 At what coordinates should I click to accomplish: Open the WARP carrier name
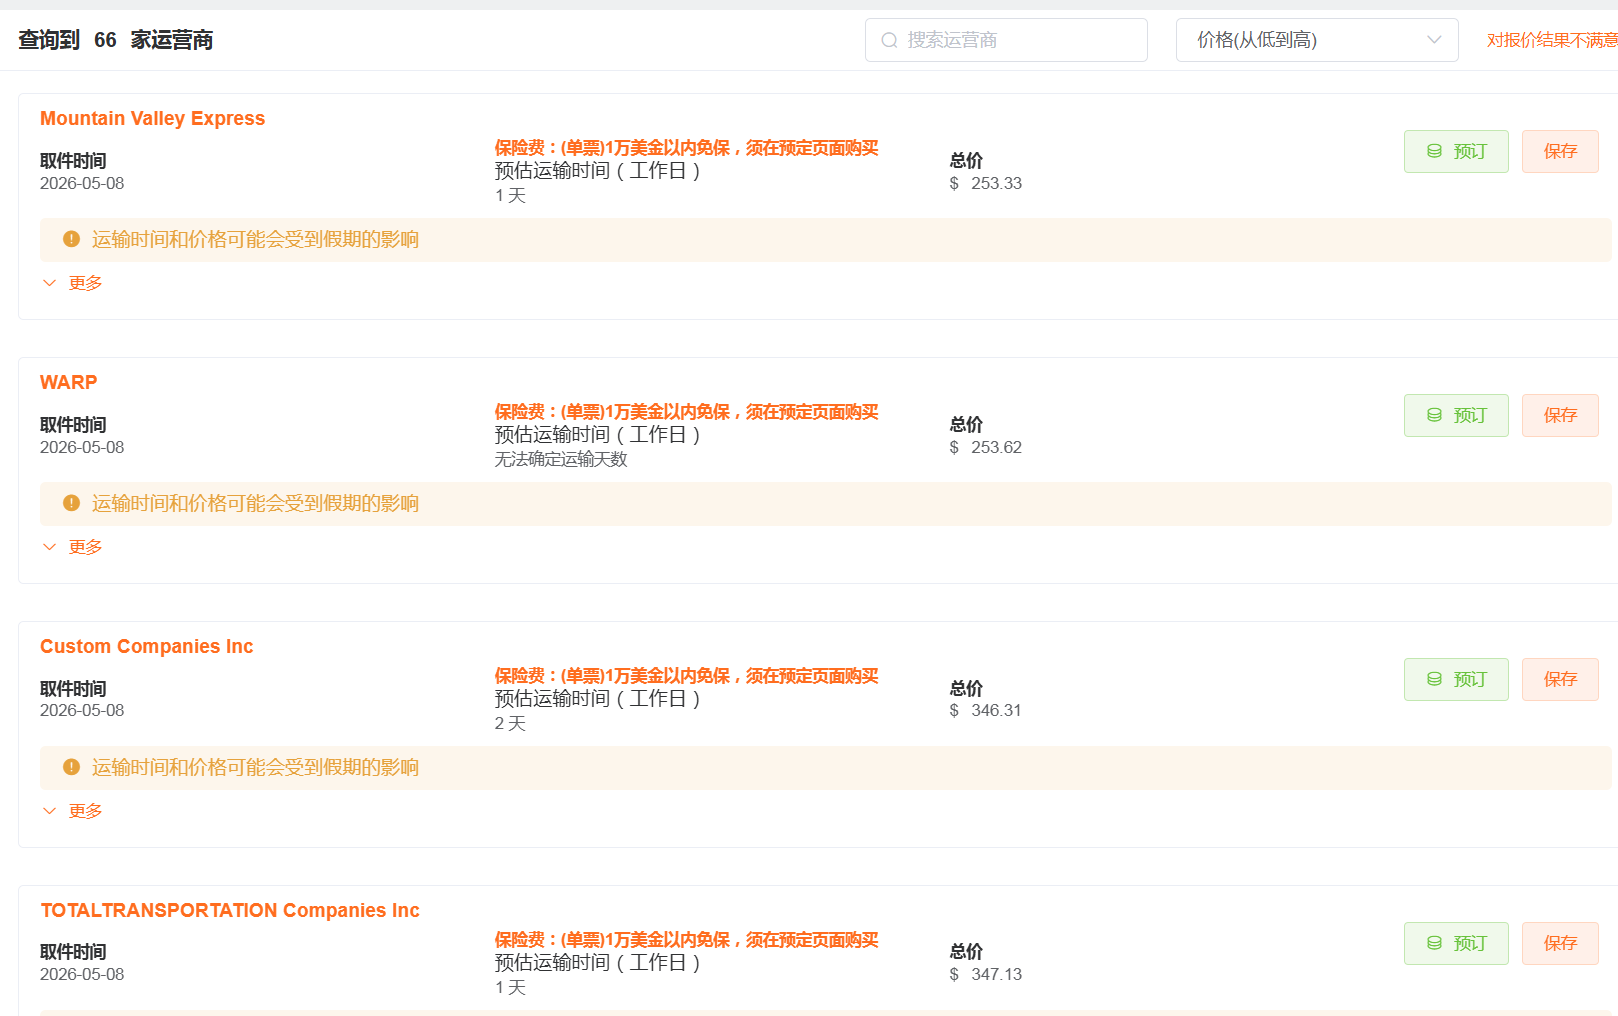pos(68,382)
